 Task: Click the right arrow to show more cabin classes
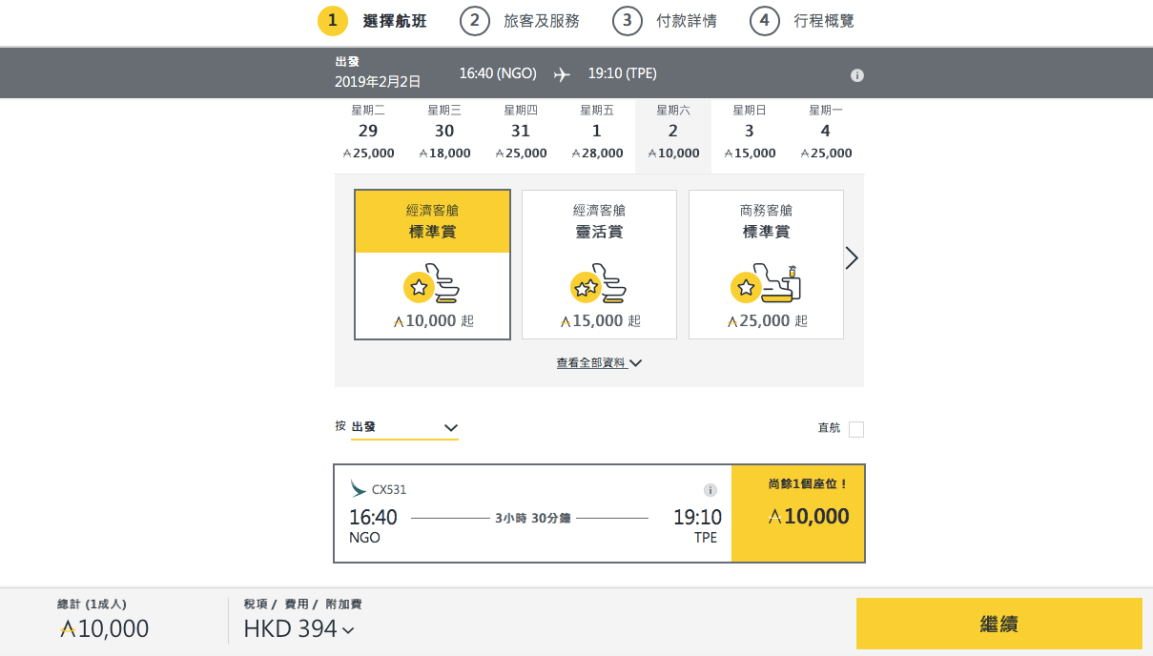click(x=851, y=258)
